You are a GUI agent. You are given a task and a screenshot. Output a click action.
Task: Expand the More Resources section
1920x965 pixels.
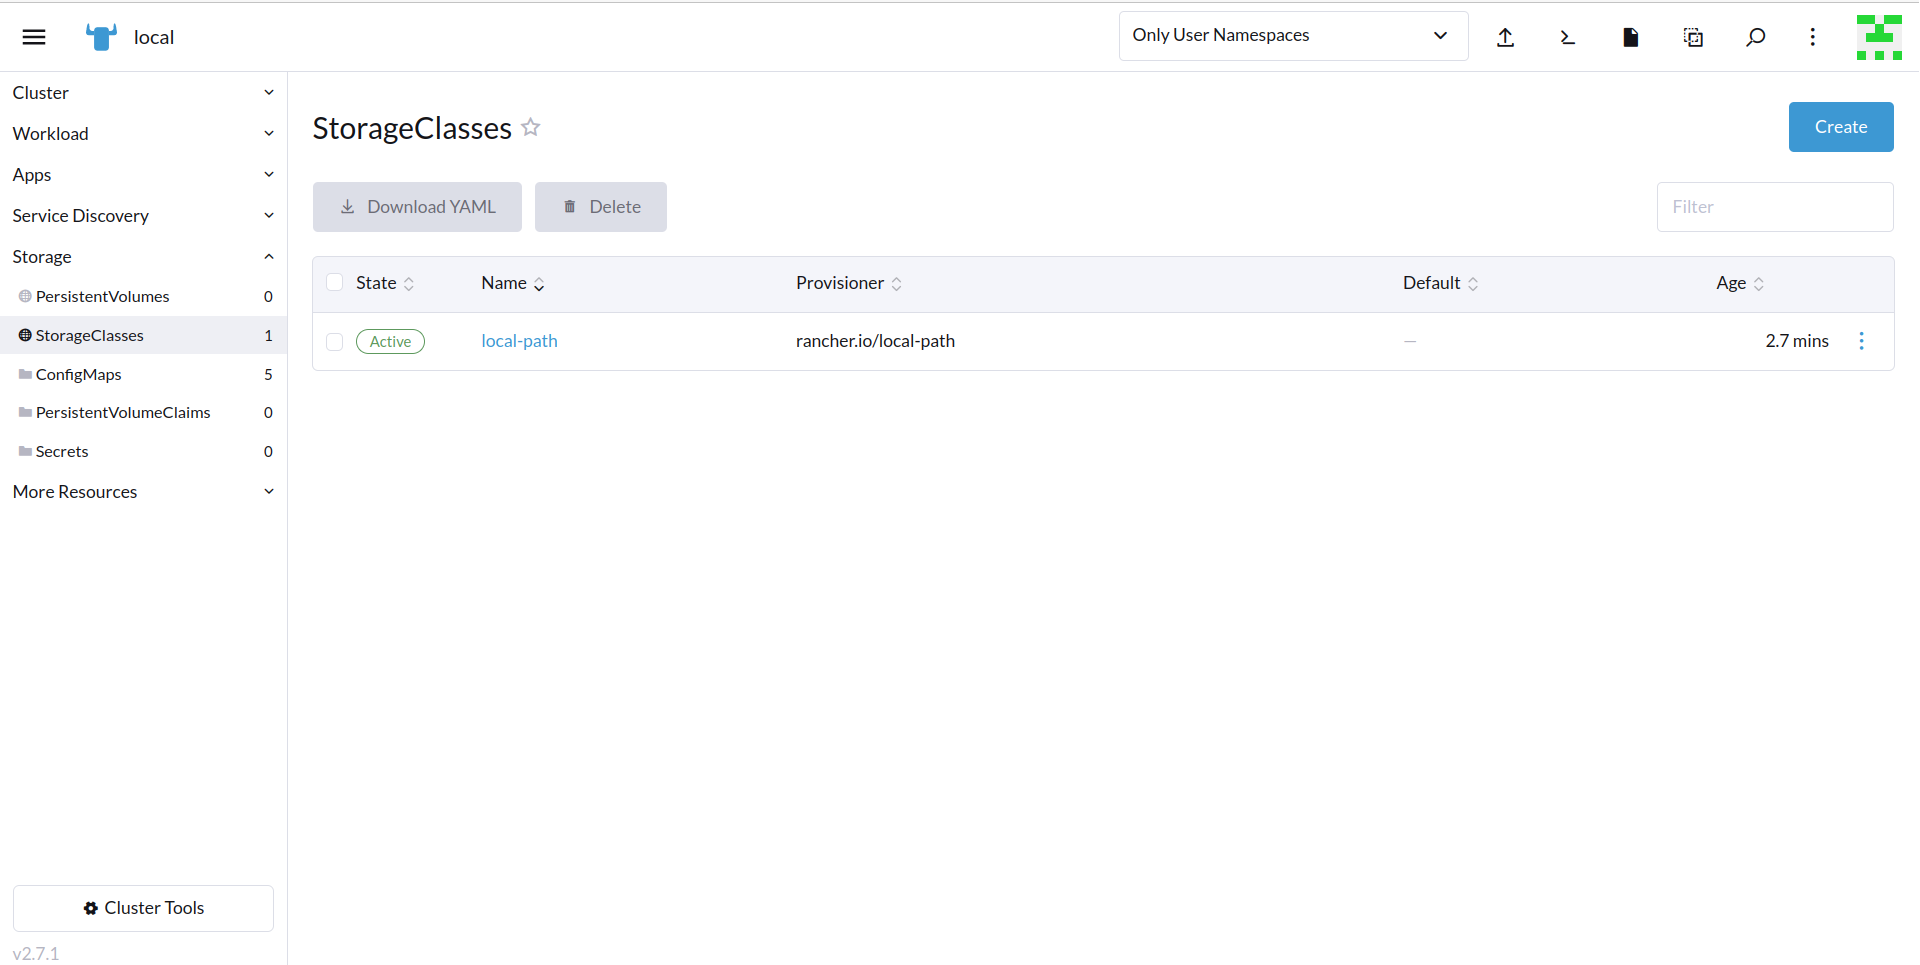point(143,492)
